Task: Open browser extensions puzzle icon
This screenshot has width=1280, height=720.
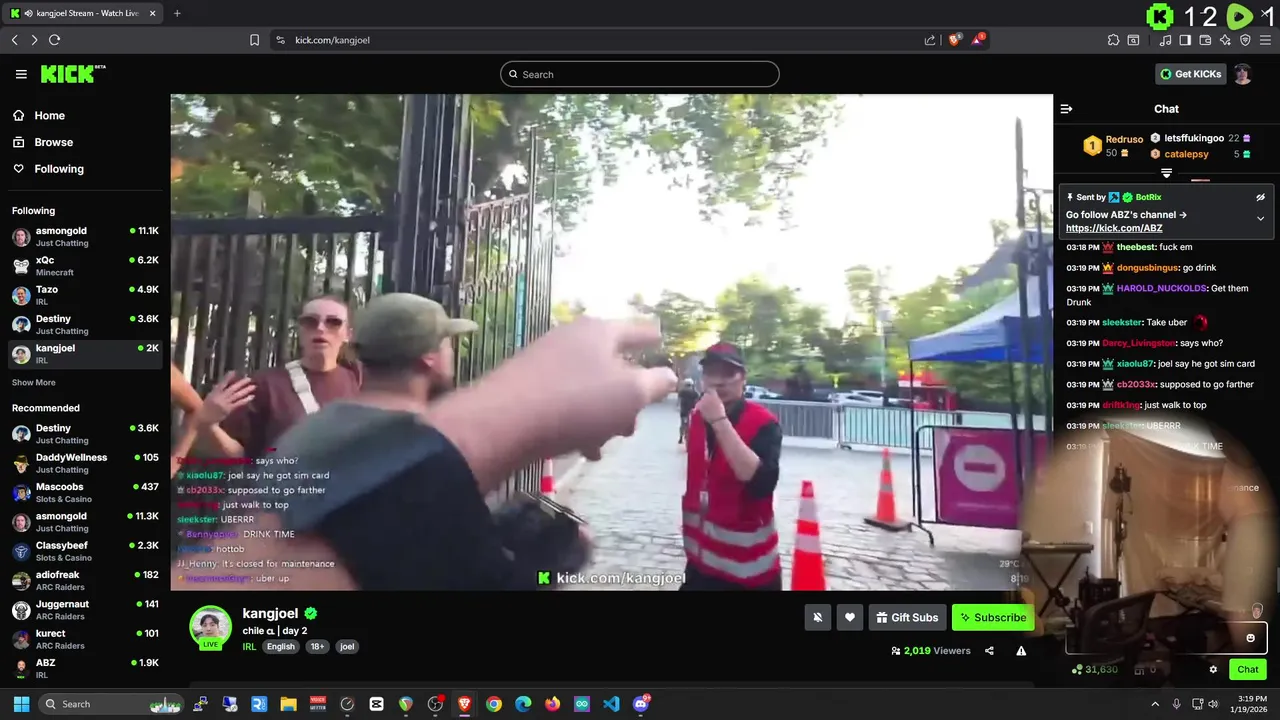Action: 1113,40
